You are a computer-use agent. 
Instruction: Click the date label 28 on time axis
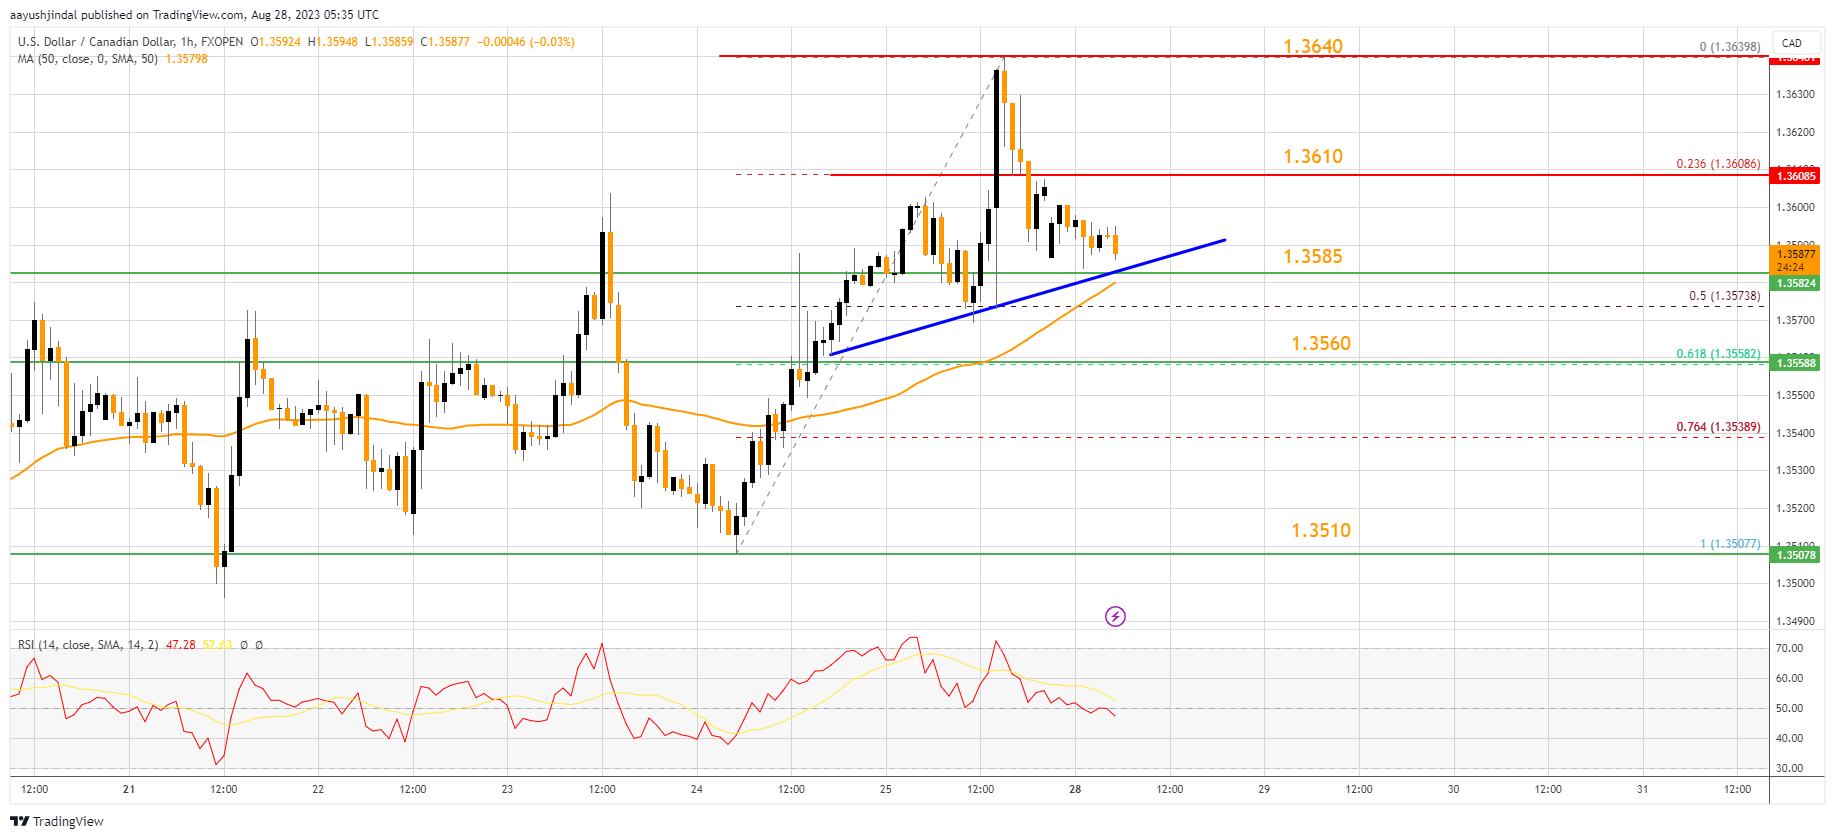pos(1075,789)
